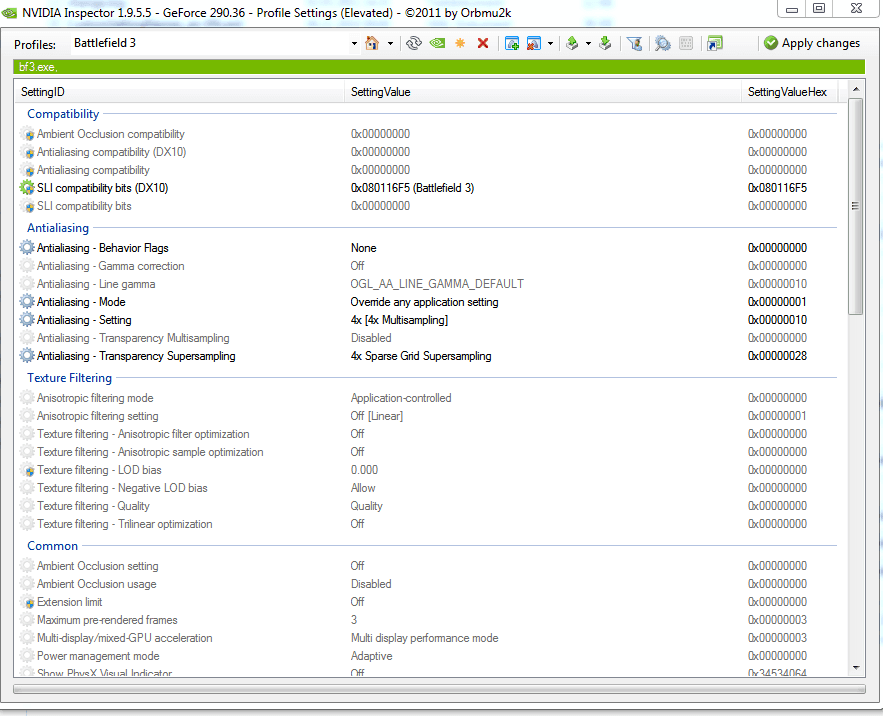Click the create application shortcut icon
Viewport: 883px width, 716px height.
tap(715, 43)
